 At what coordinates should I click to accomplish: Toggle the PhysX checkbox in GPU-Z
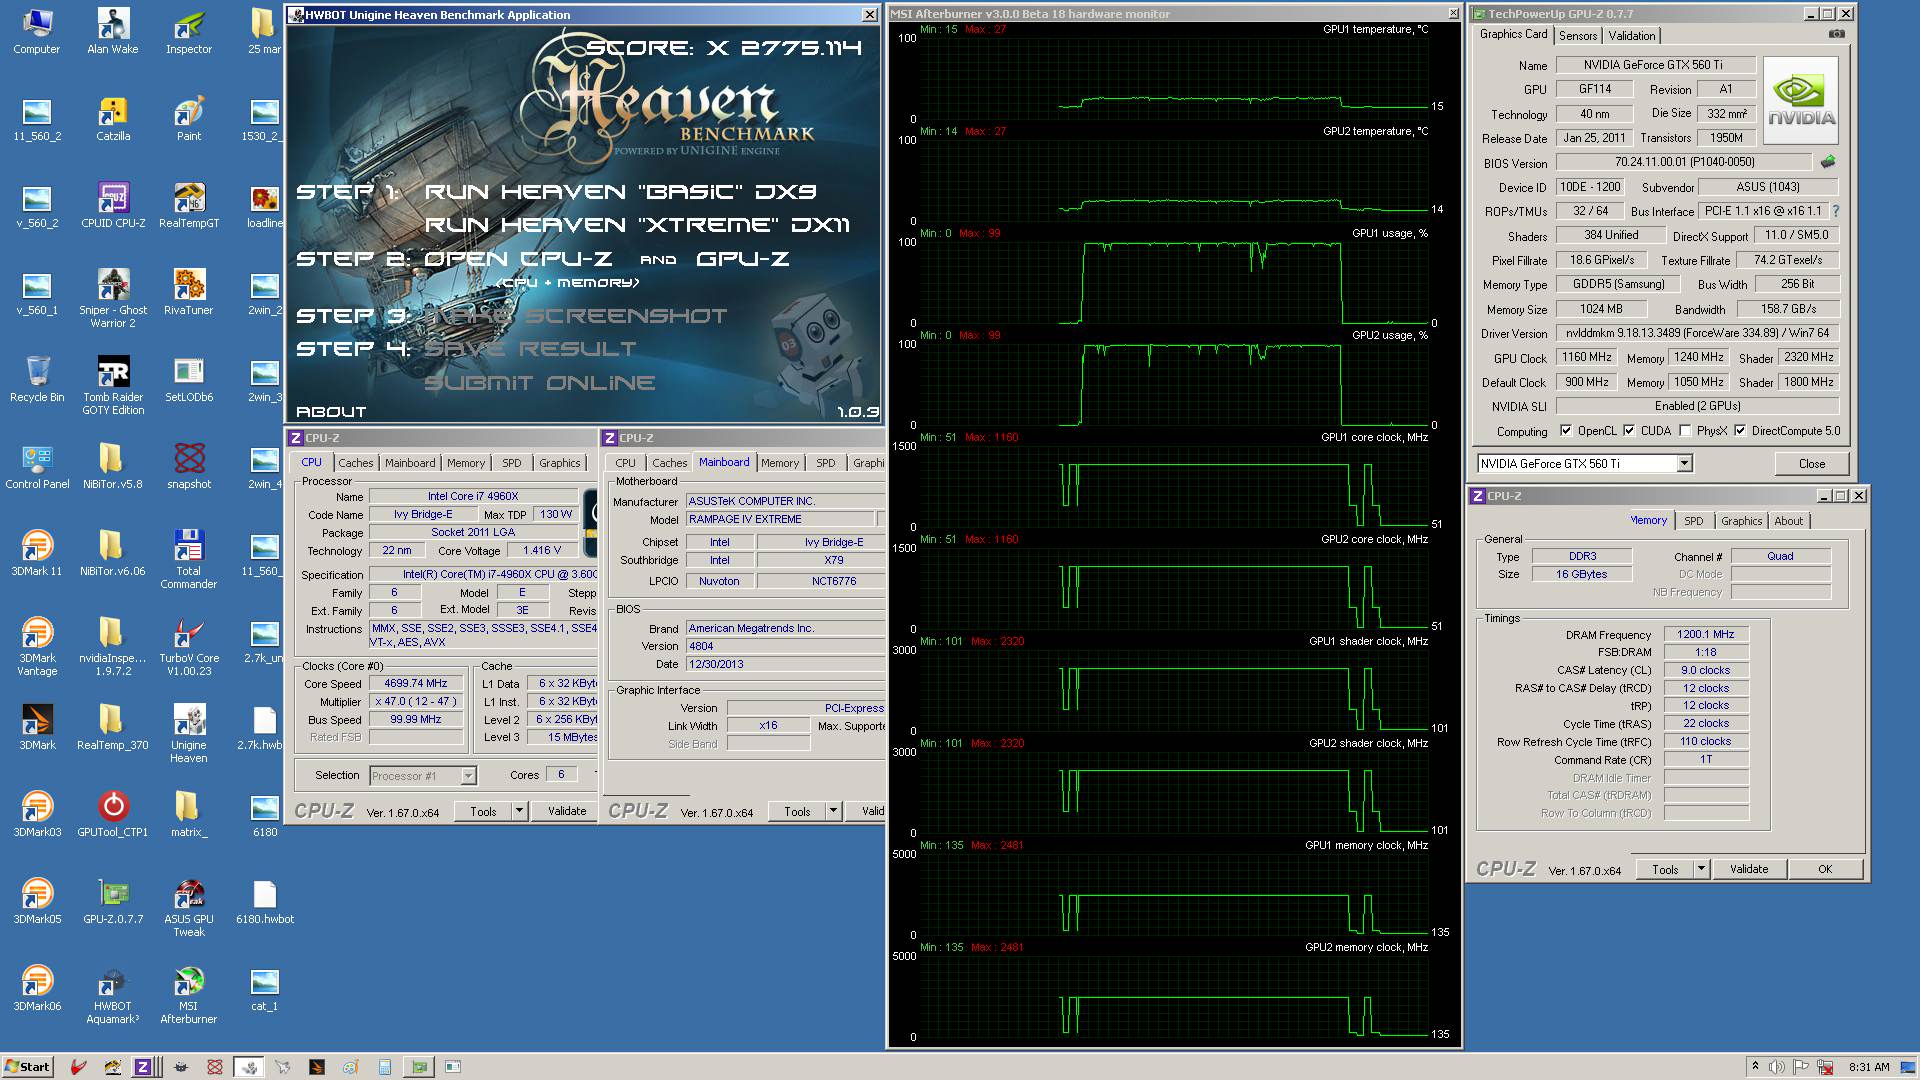pos(1685,431)
